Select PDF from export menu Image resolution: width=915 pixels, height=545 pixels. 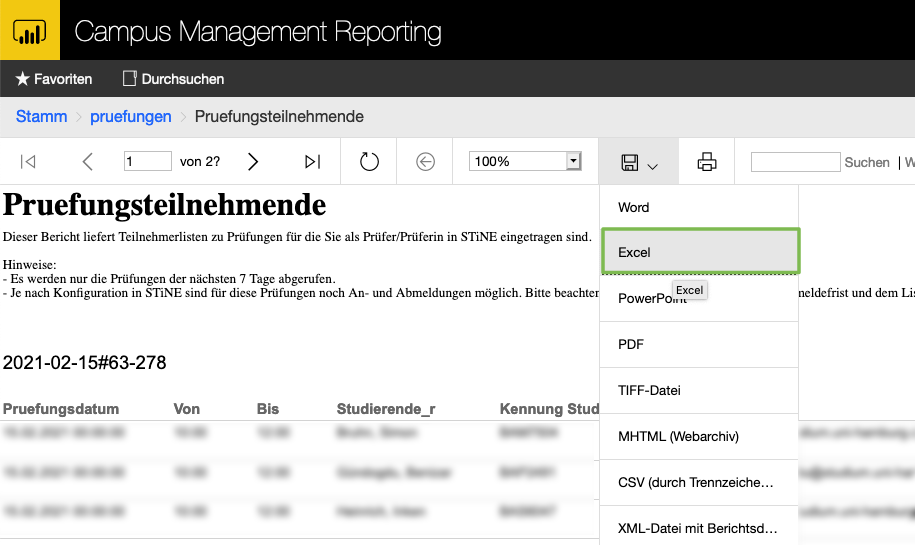(x=631, y=344)
